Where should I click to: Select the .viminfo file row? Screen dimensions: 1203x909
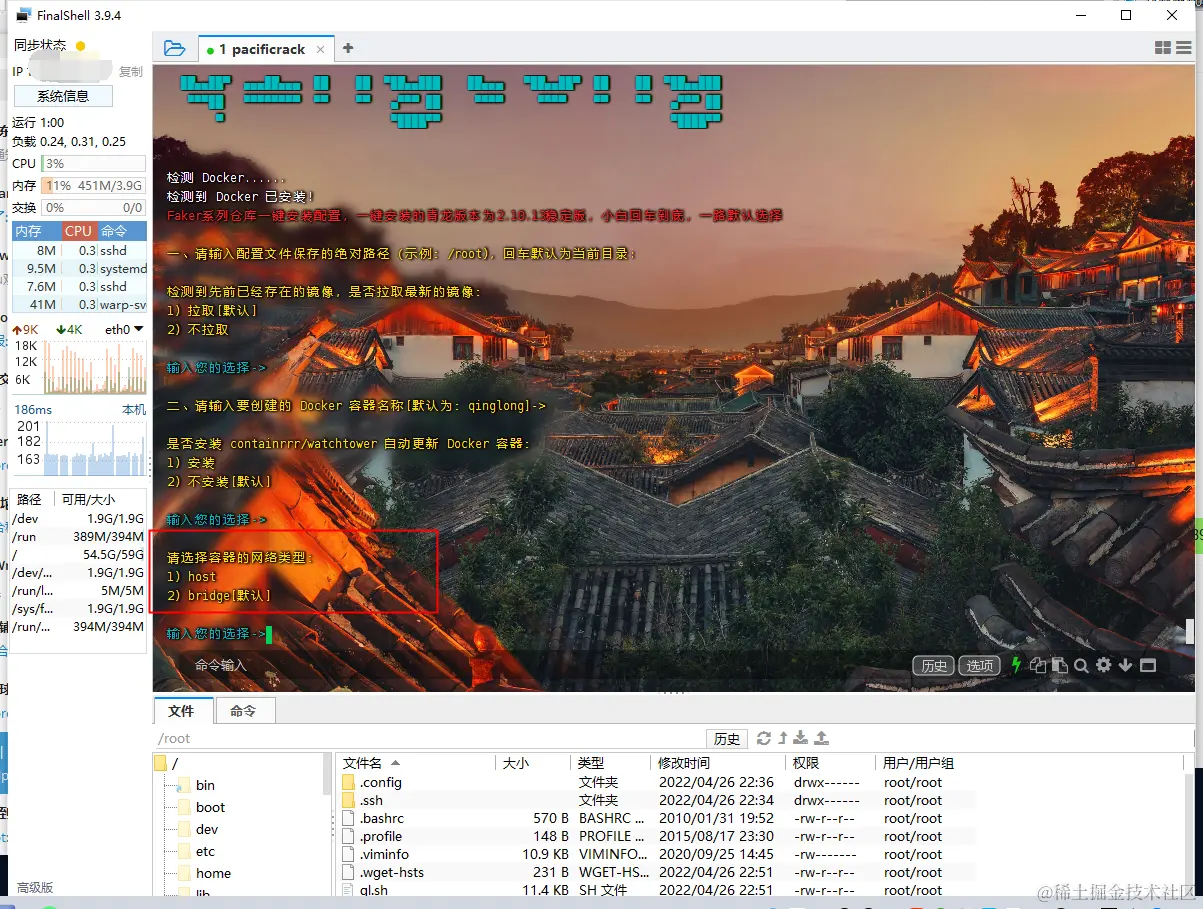click(656, 854)
